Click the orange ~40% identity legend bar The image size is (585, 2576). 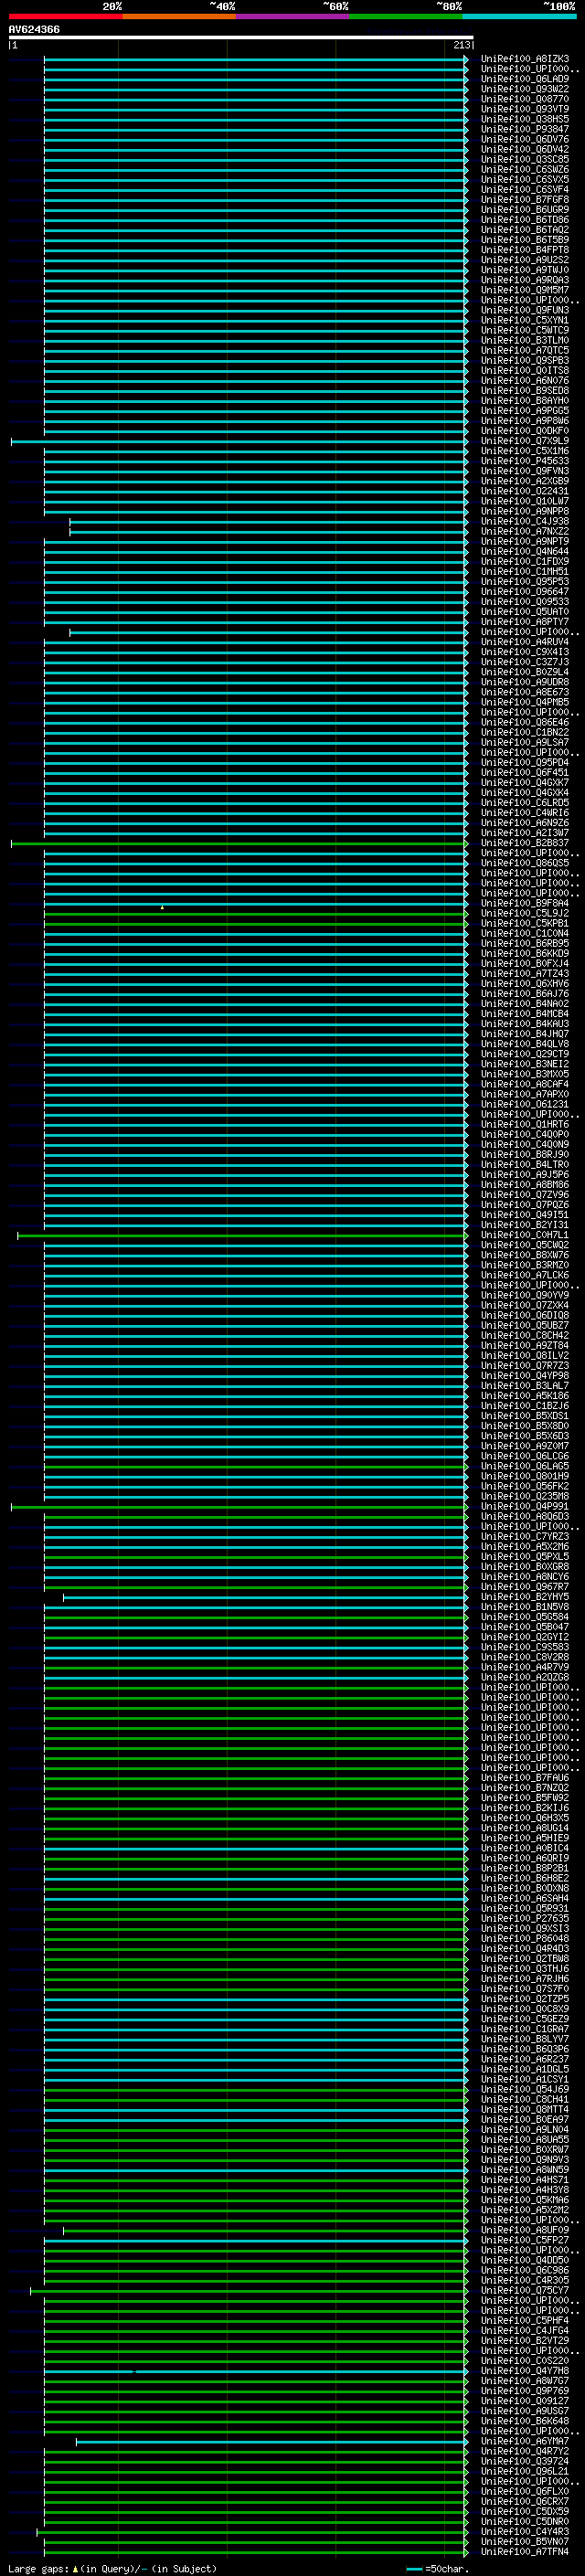(x=179, y=16)
